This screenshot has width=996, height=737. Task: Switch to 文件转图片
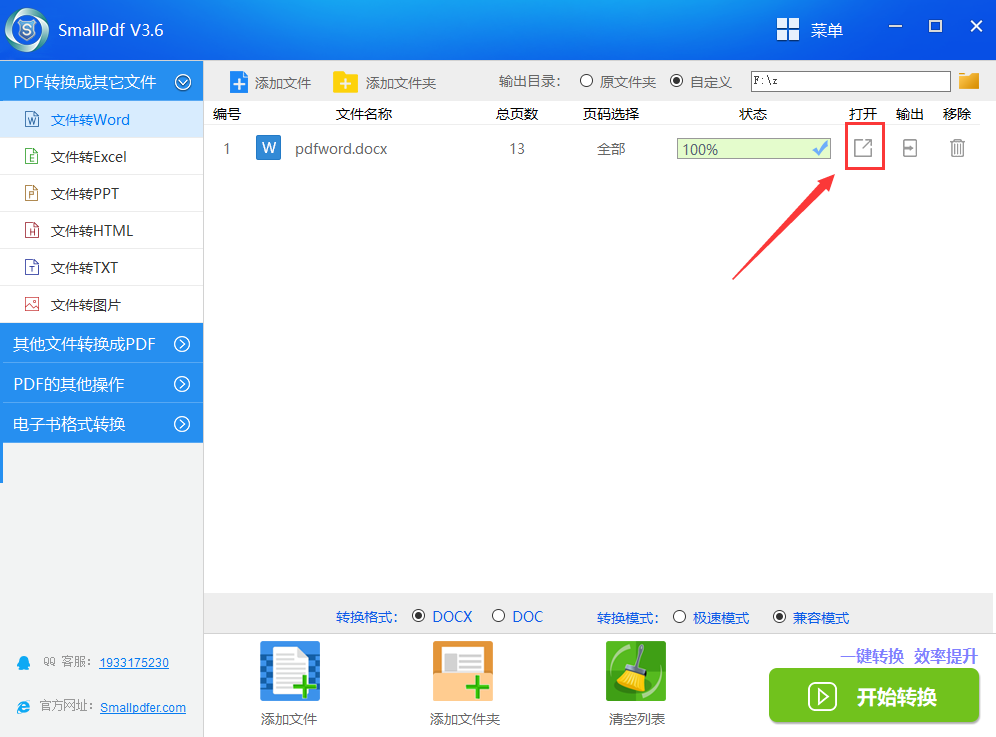pos(102,304)
